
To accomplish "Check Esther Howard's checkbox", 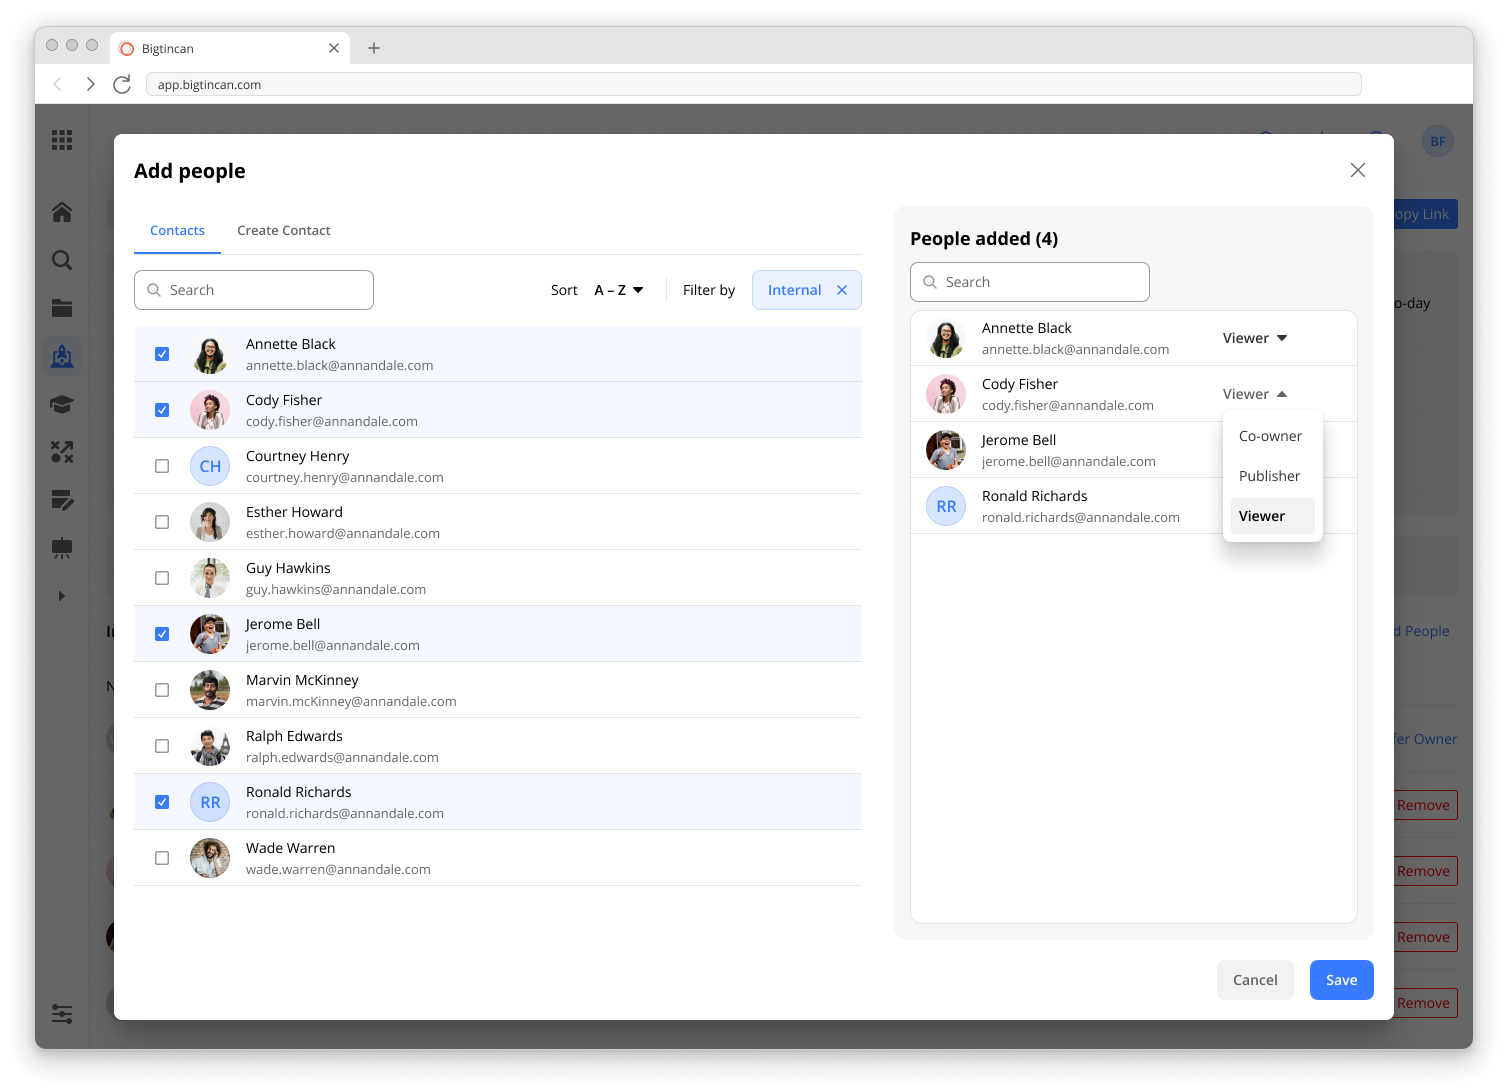I will tap(162, 522).
